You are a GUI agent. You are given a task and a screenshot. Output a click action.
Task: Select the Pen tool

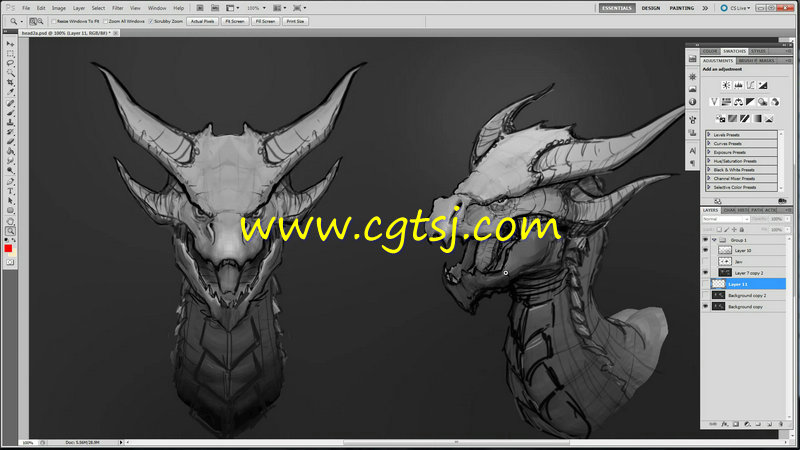point(10,182)
